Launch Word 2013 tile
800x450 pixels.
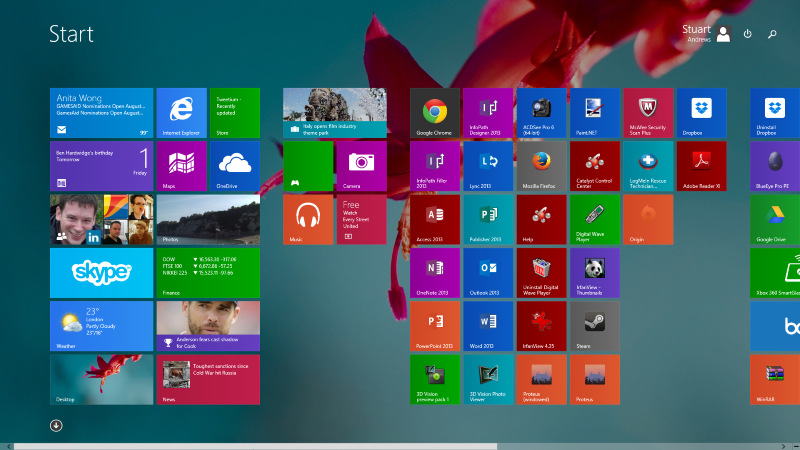(488, 326)
